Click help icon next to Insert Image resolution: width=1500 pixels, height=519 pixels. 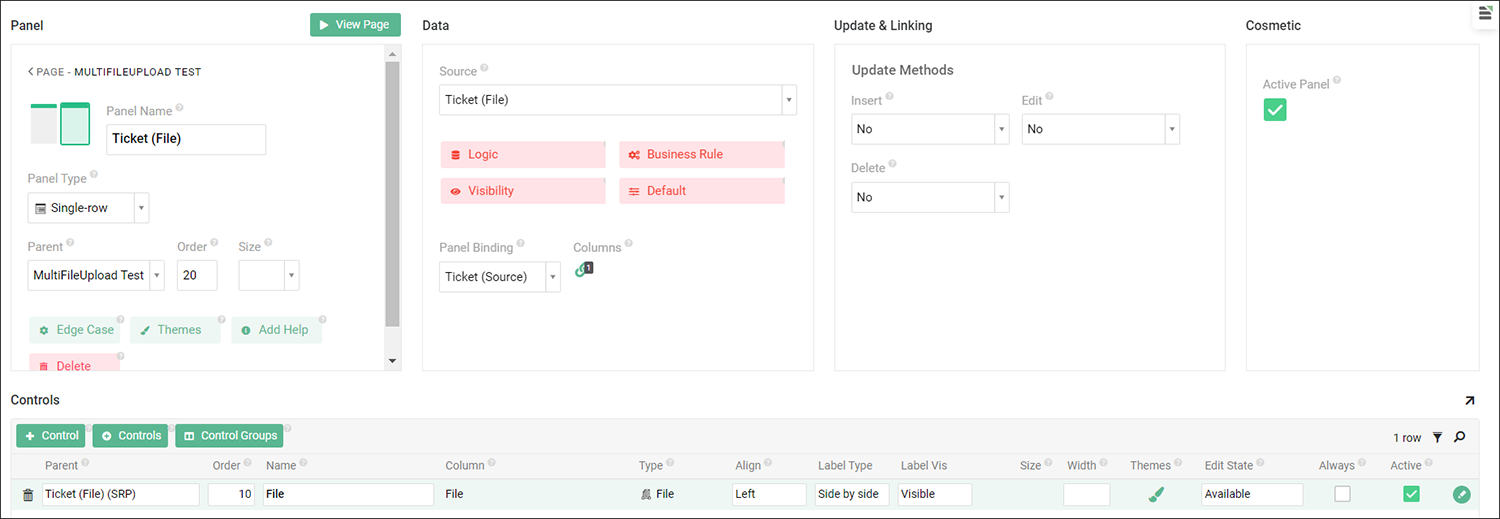pyautogui.click(x=889, y=97)
